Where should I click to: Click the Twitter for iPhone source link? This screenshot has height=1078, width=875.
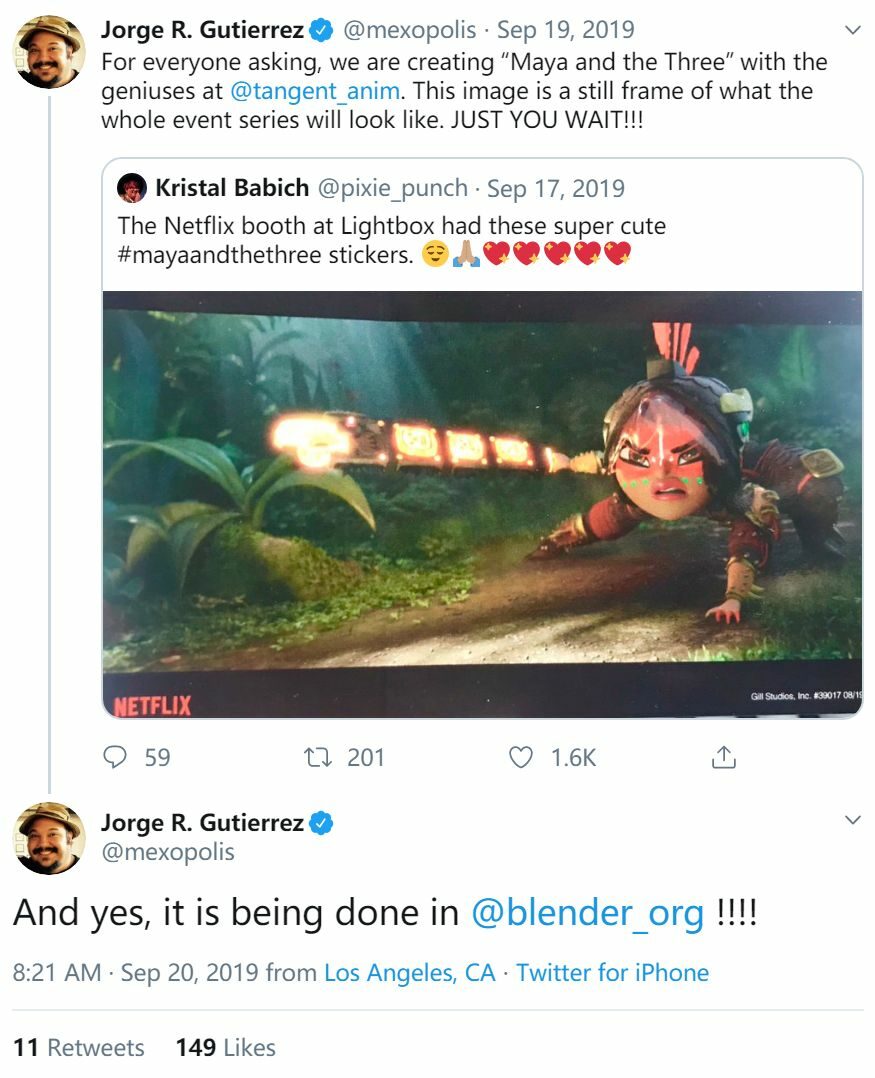[612, 973]
